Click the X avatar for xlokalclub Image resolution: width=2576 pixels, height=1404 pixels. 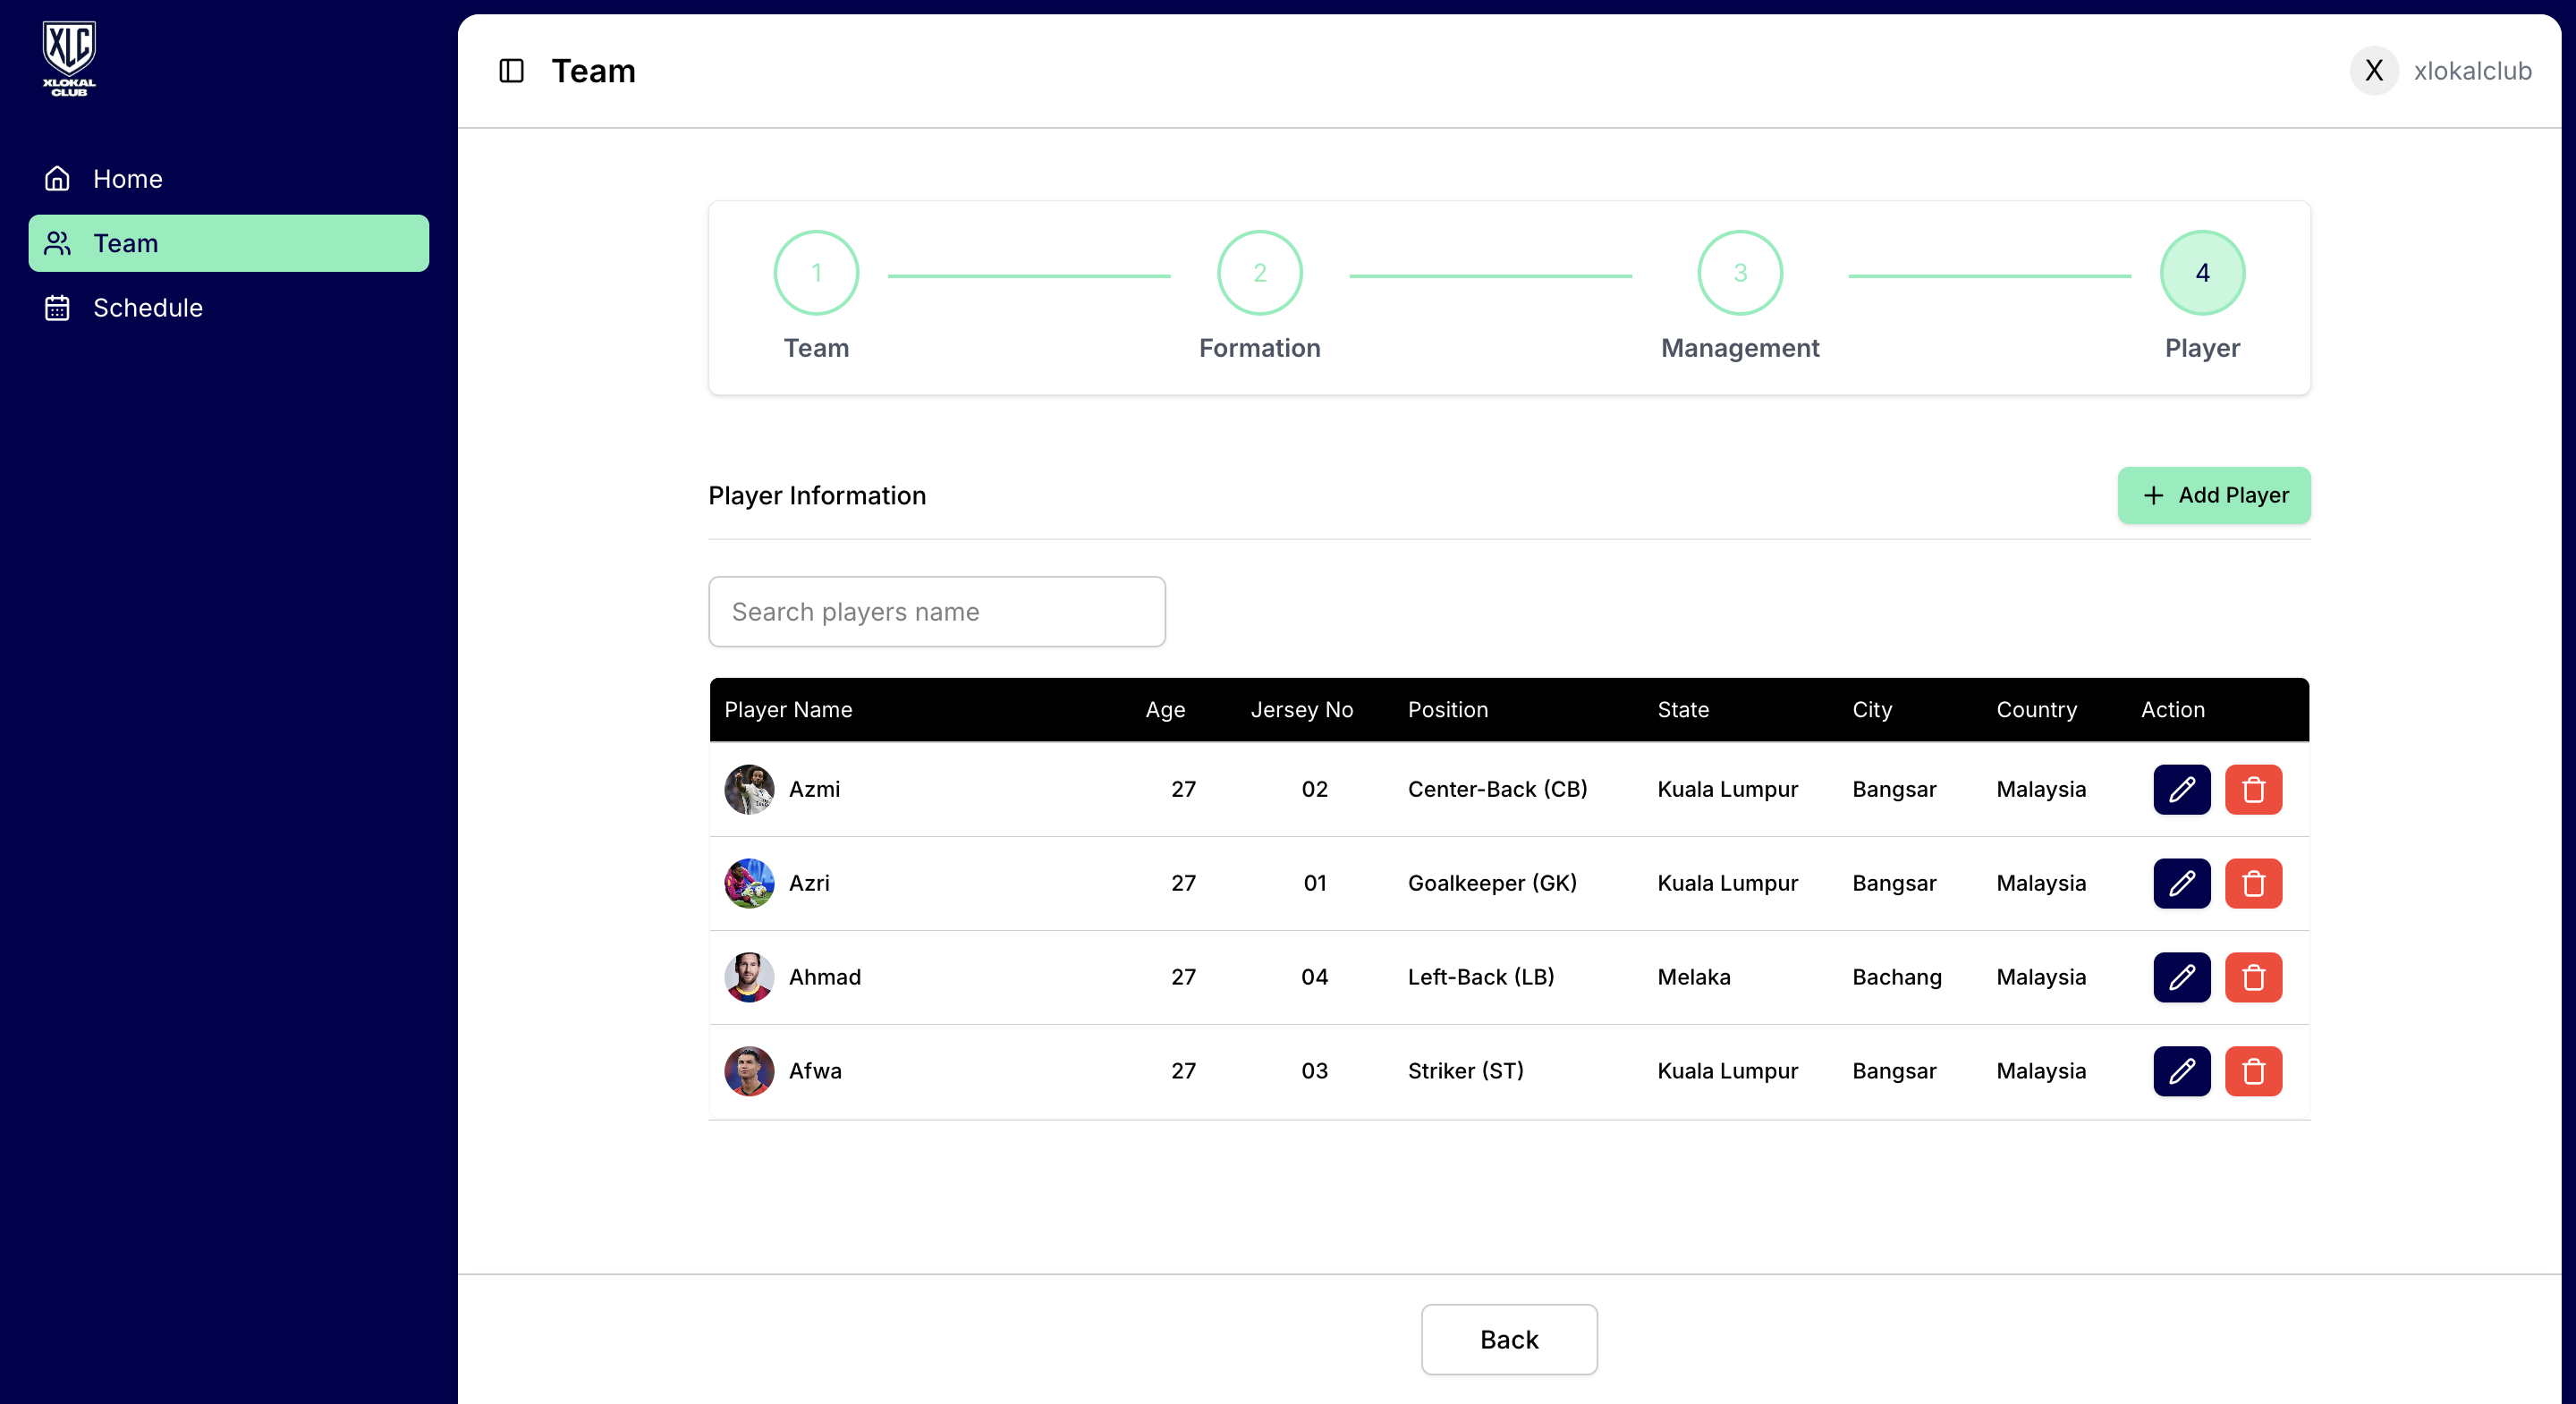tap(2373, 71)
